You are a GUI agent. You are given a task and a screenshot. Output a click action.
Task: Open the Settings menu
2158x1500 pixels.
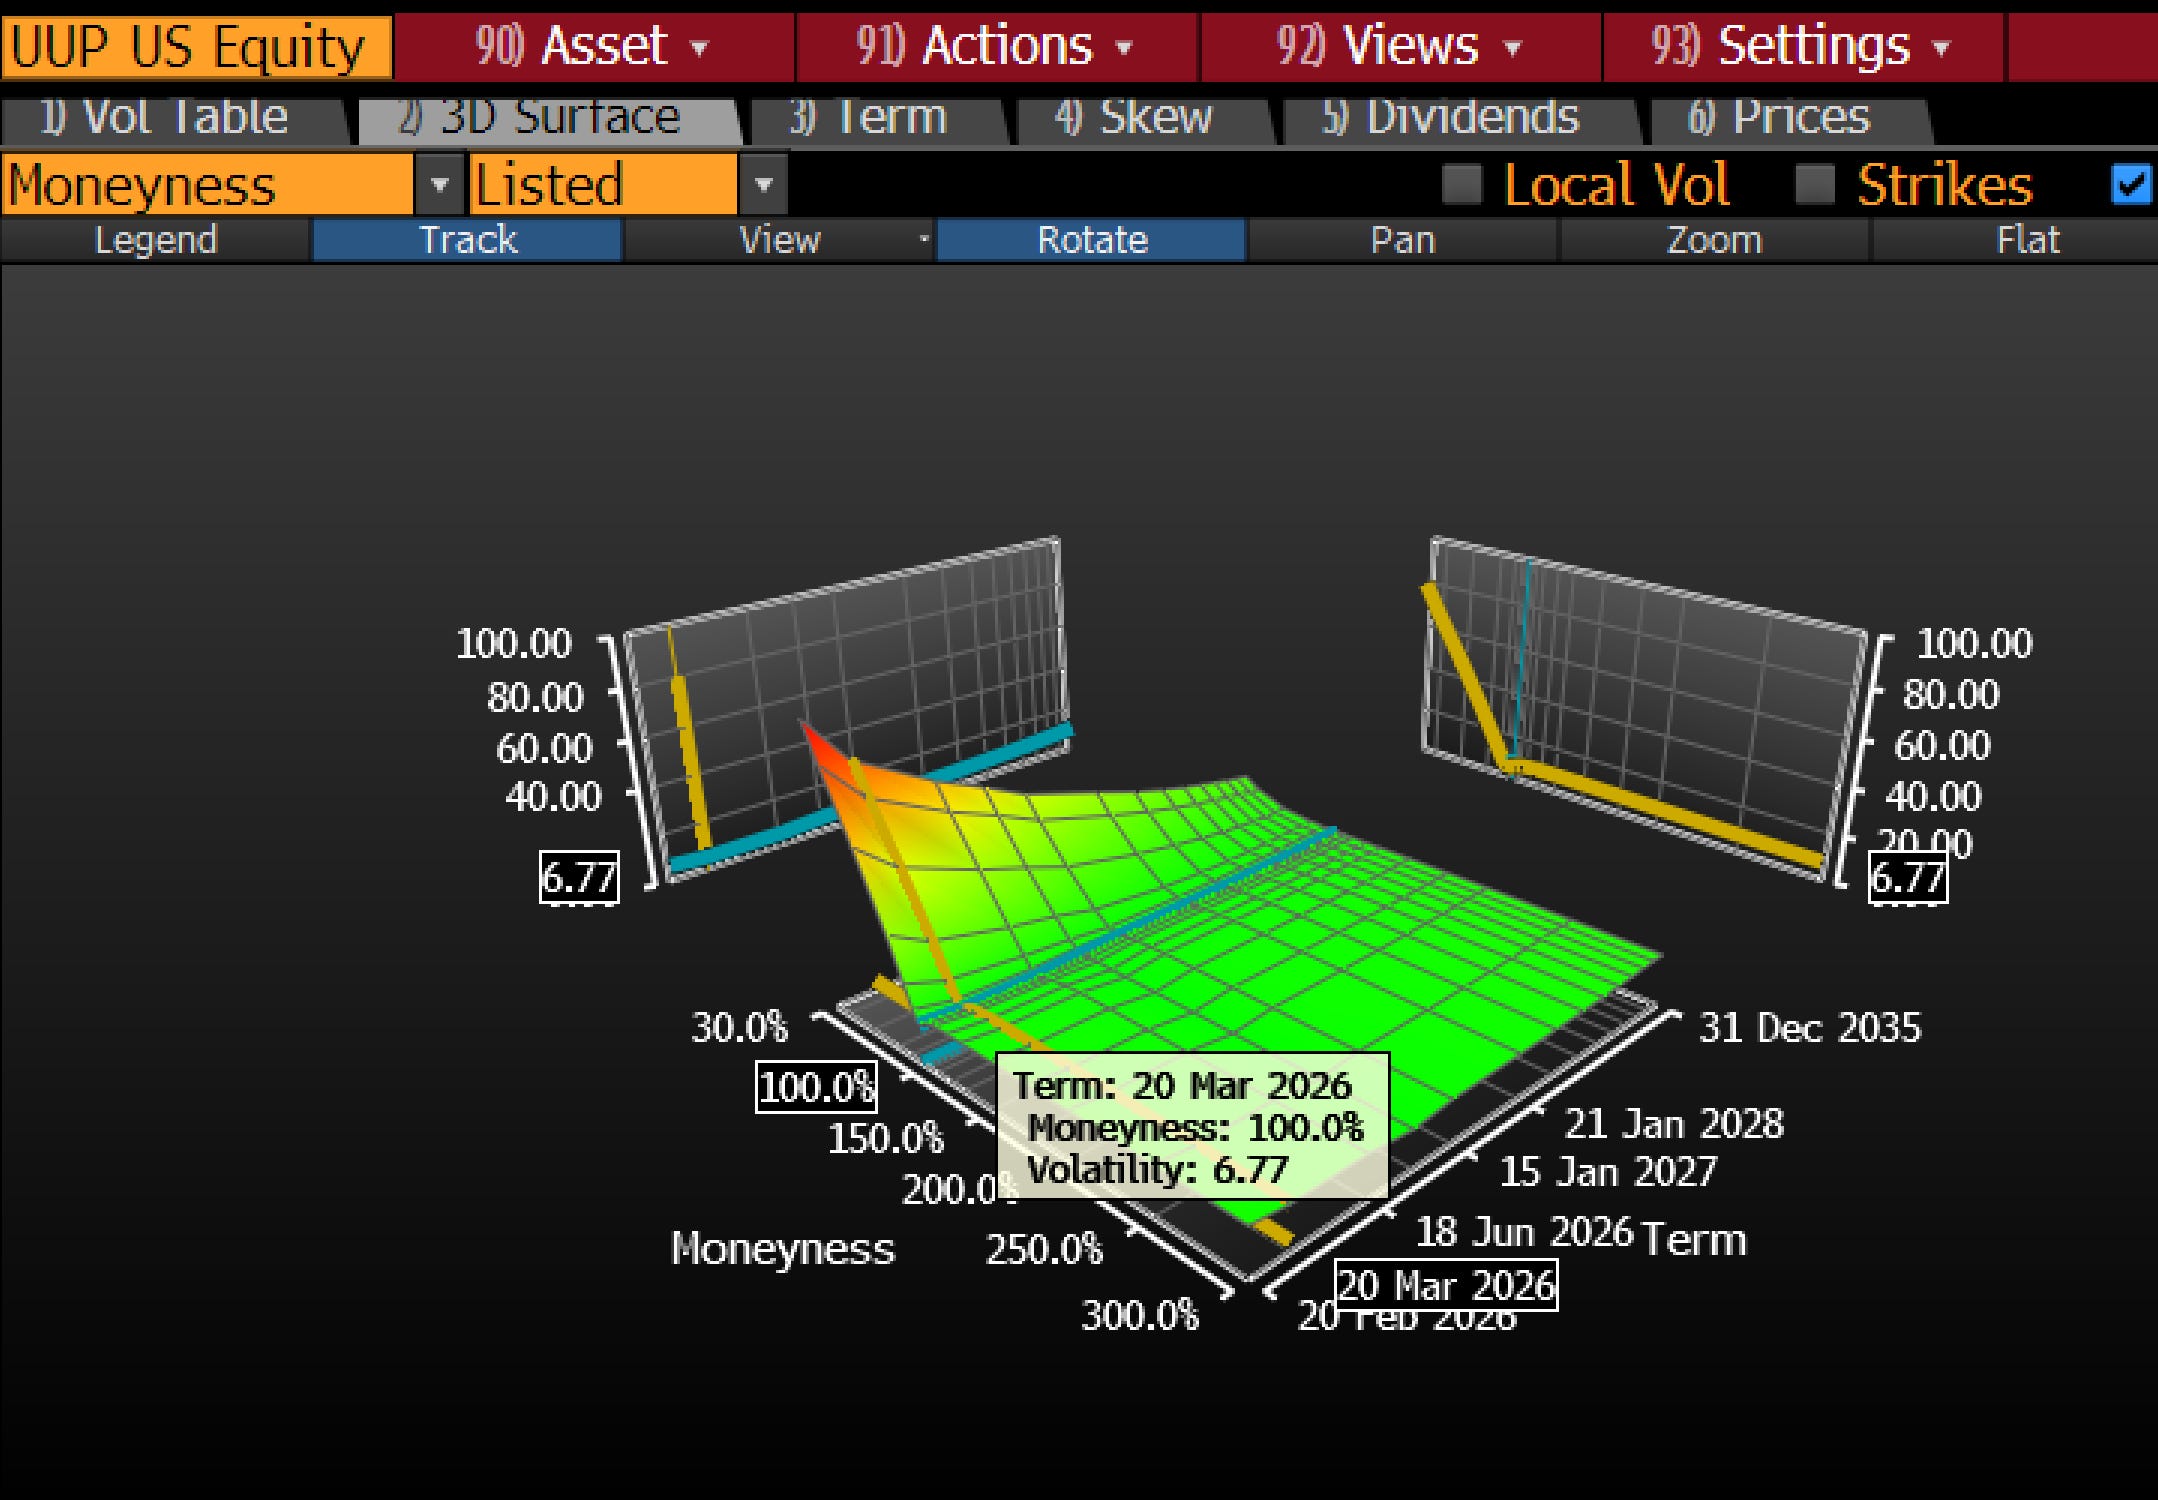click(1802, 47)
